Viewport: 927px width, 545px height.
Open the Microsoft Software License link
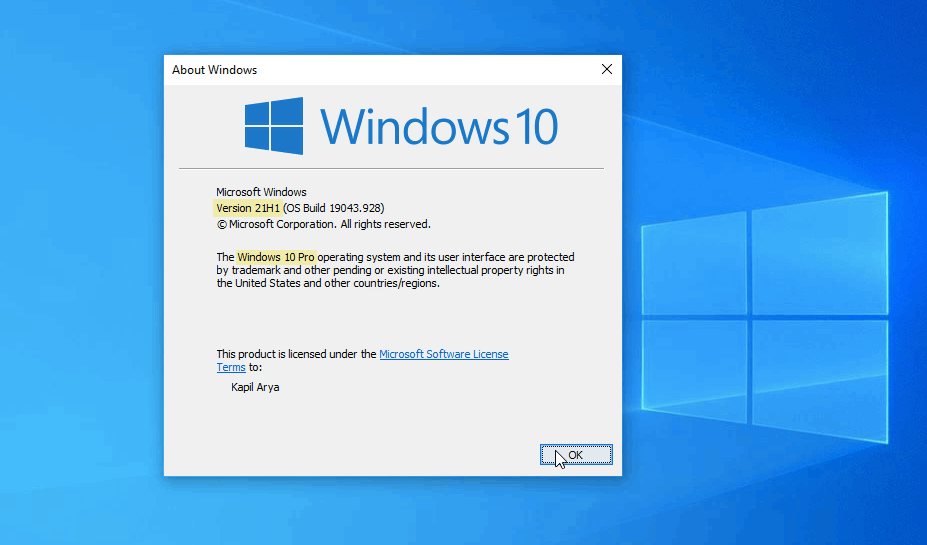click(443, 354)
